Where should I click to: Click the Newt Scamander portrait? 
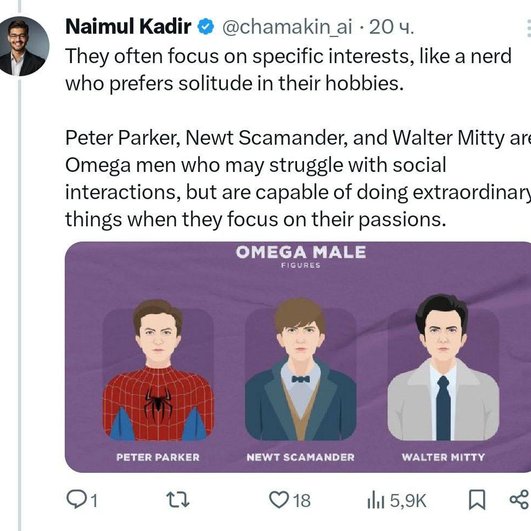click(x=300, y=369)
